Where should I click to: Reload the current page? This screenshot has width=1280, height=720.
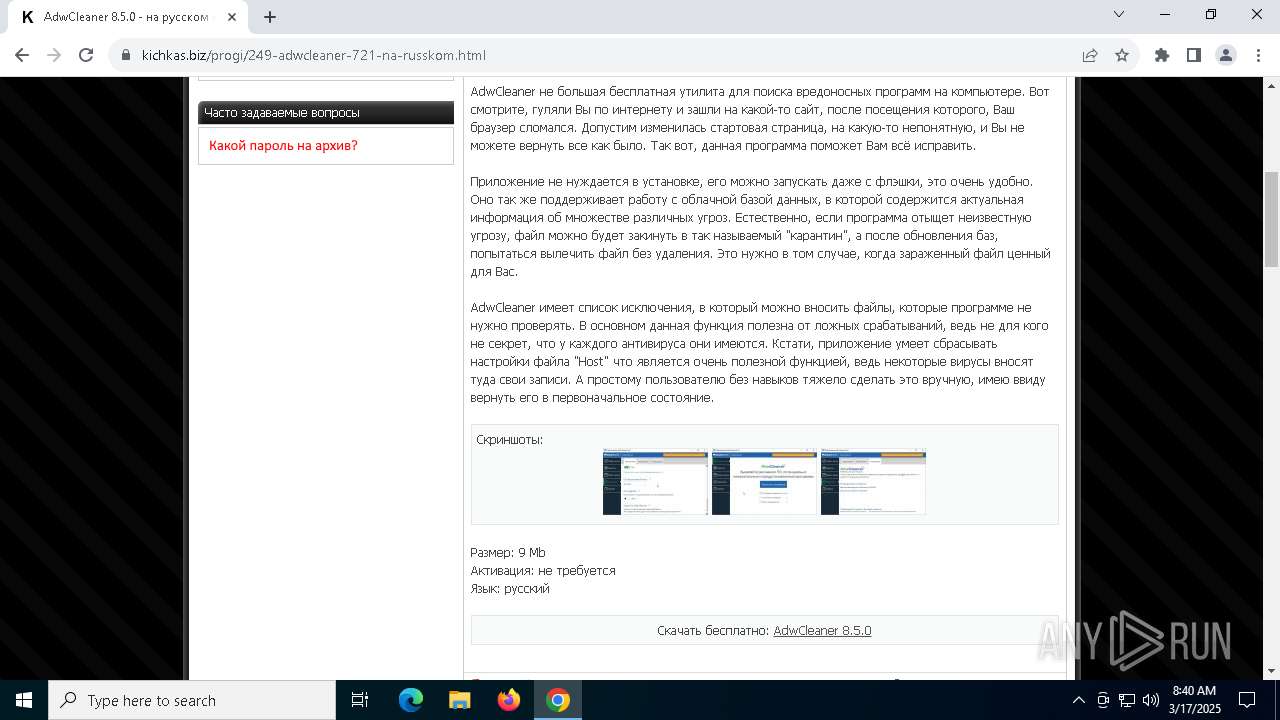coord(86,55)
